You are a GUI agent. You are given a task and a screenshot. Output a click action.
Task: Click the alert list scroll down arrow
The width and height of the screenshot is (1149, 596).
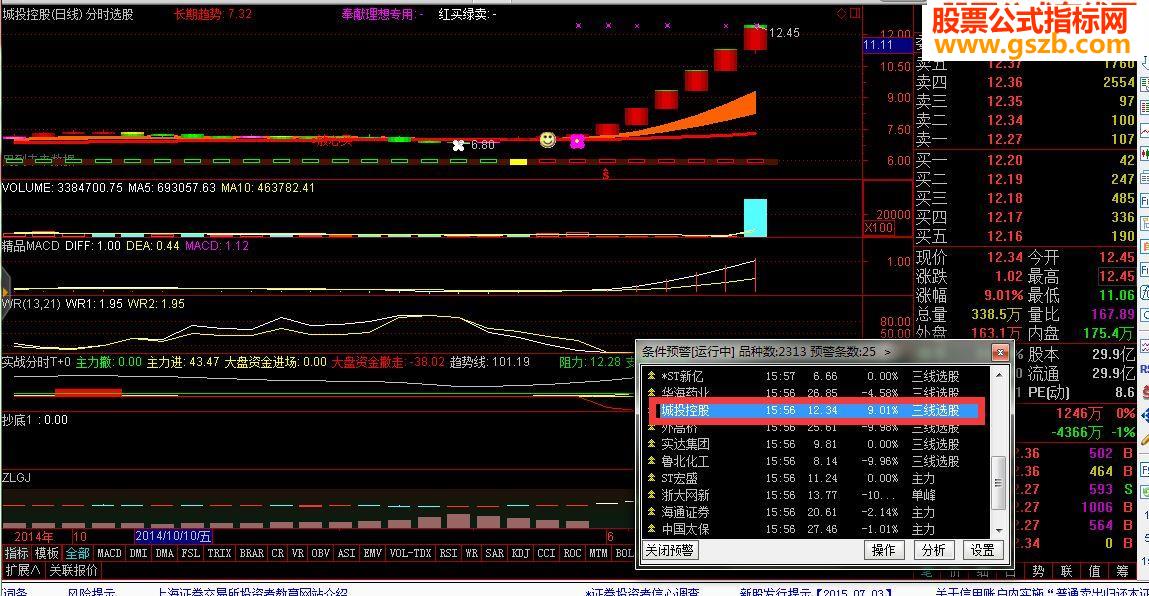coord(998,529)
